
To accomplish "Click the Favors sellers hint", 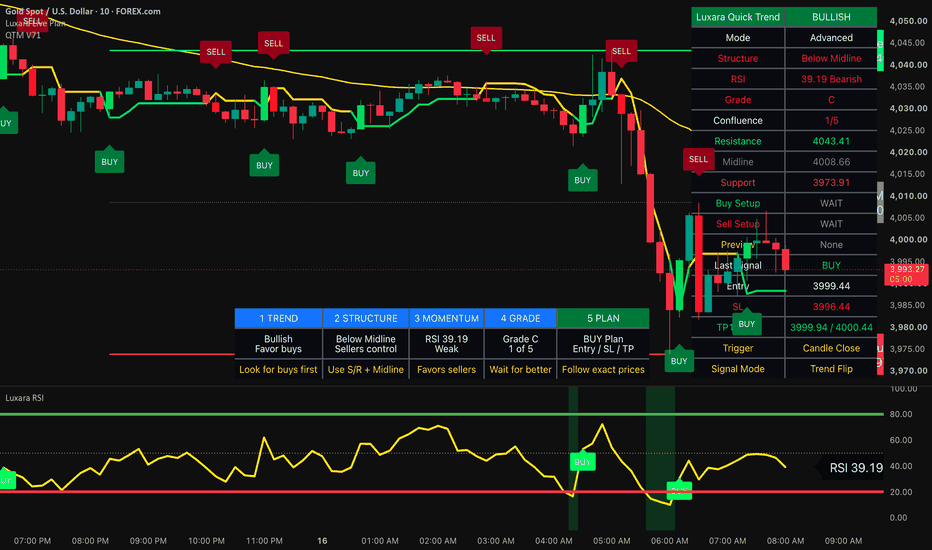I will (446, 369).
